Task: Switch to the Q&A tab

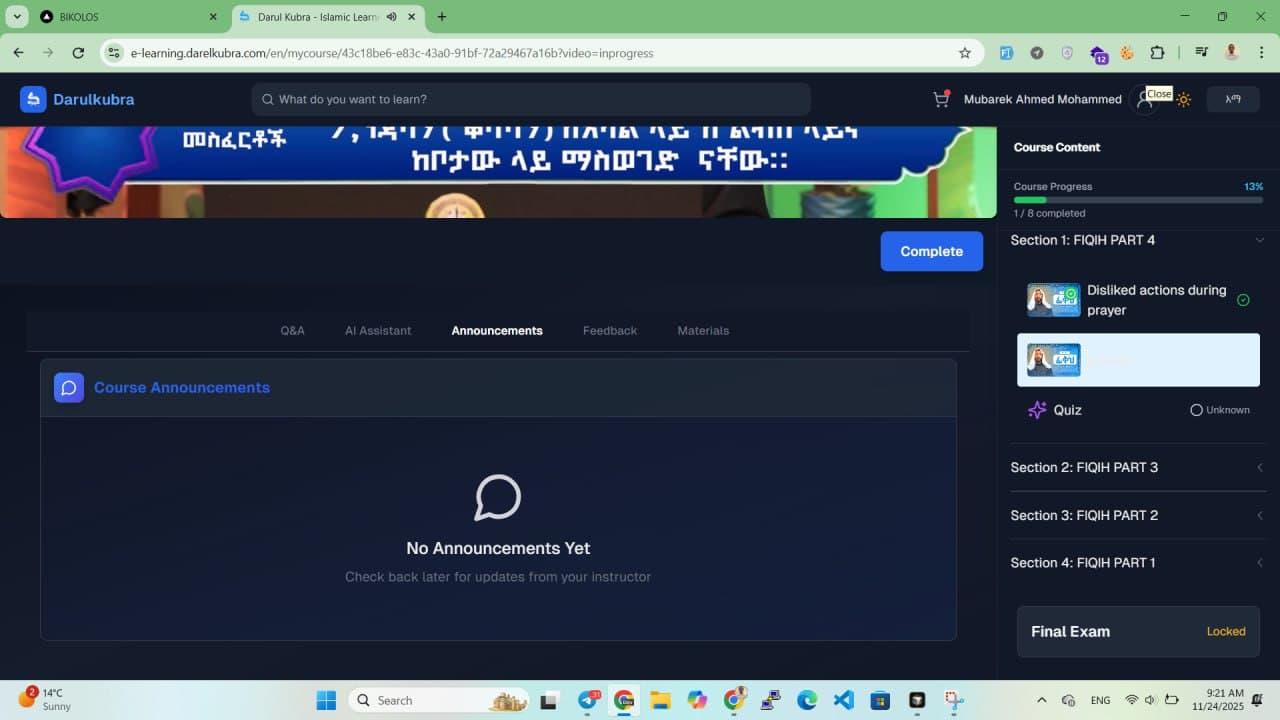Action: [292, 331]
